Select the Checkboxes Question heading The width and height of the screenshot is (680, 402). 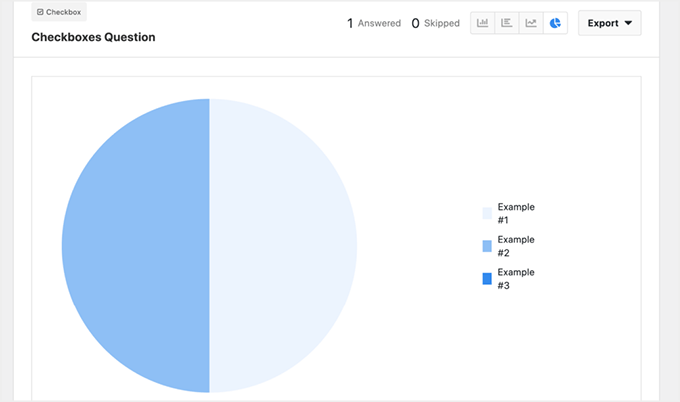(x=93, y=37)
